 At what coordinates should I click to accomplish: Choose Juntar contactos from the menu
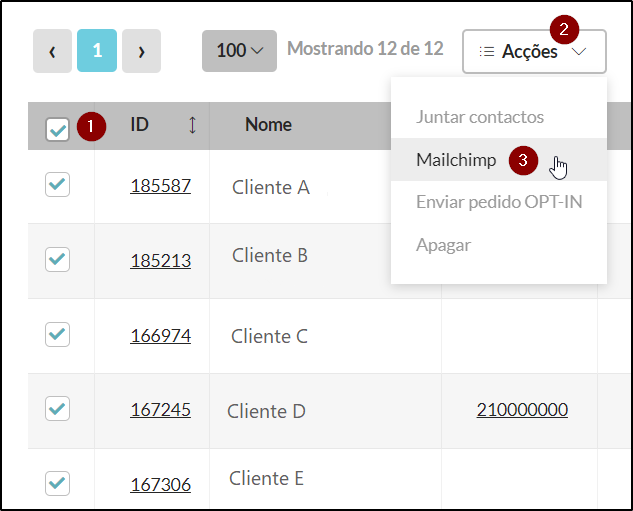(480, 117)
